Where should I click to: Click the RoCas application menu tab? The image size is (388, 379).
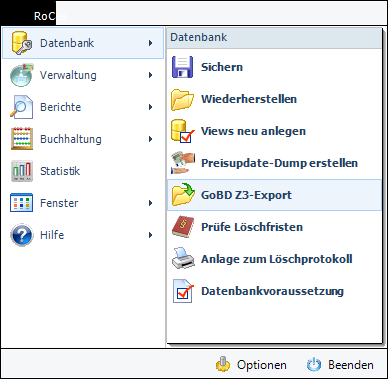(28, 13)
